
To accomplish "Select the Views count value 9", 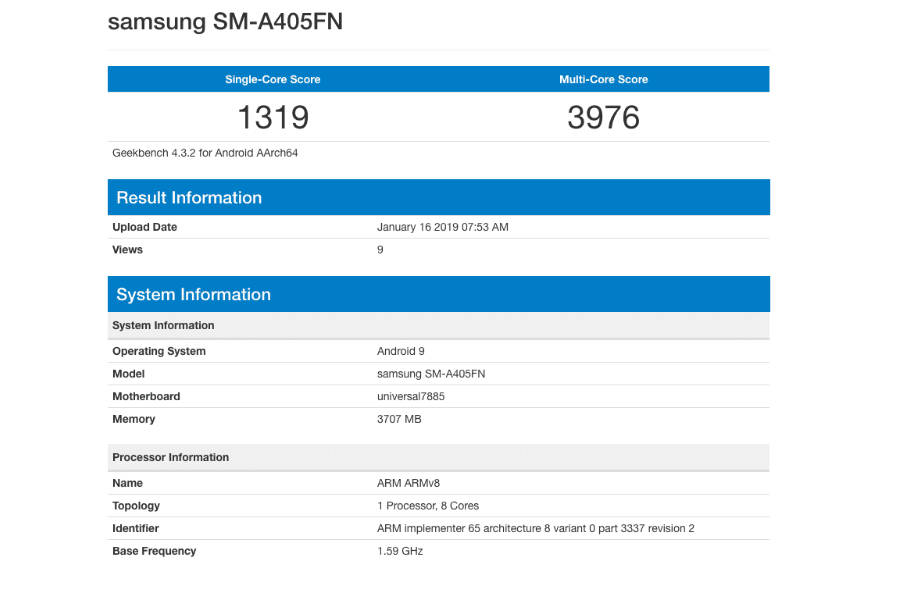I will click(x=378, y=249).
